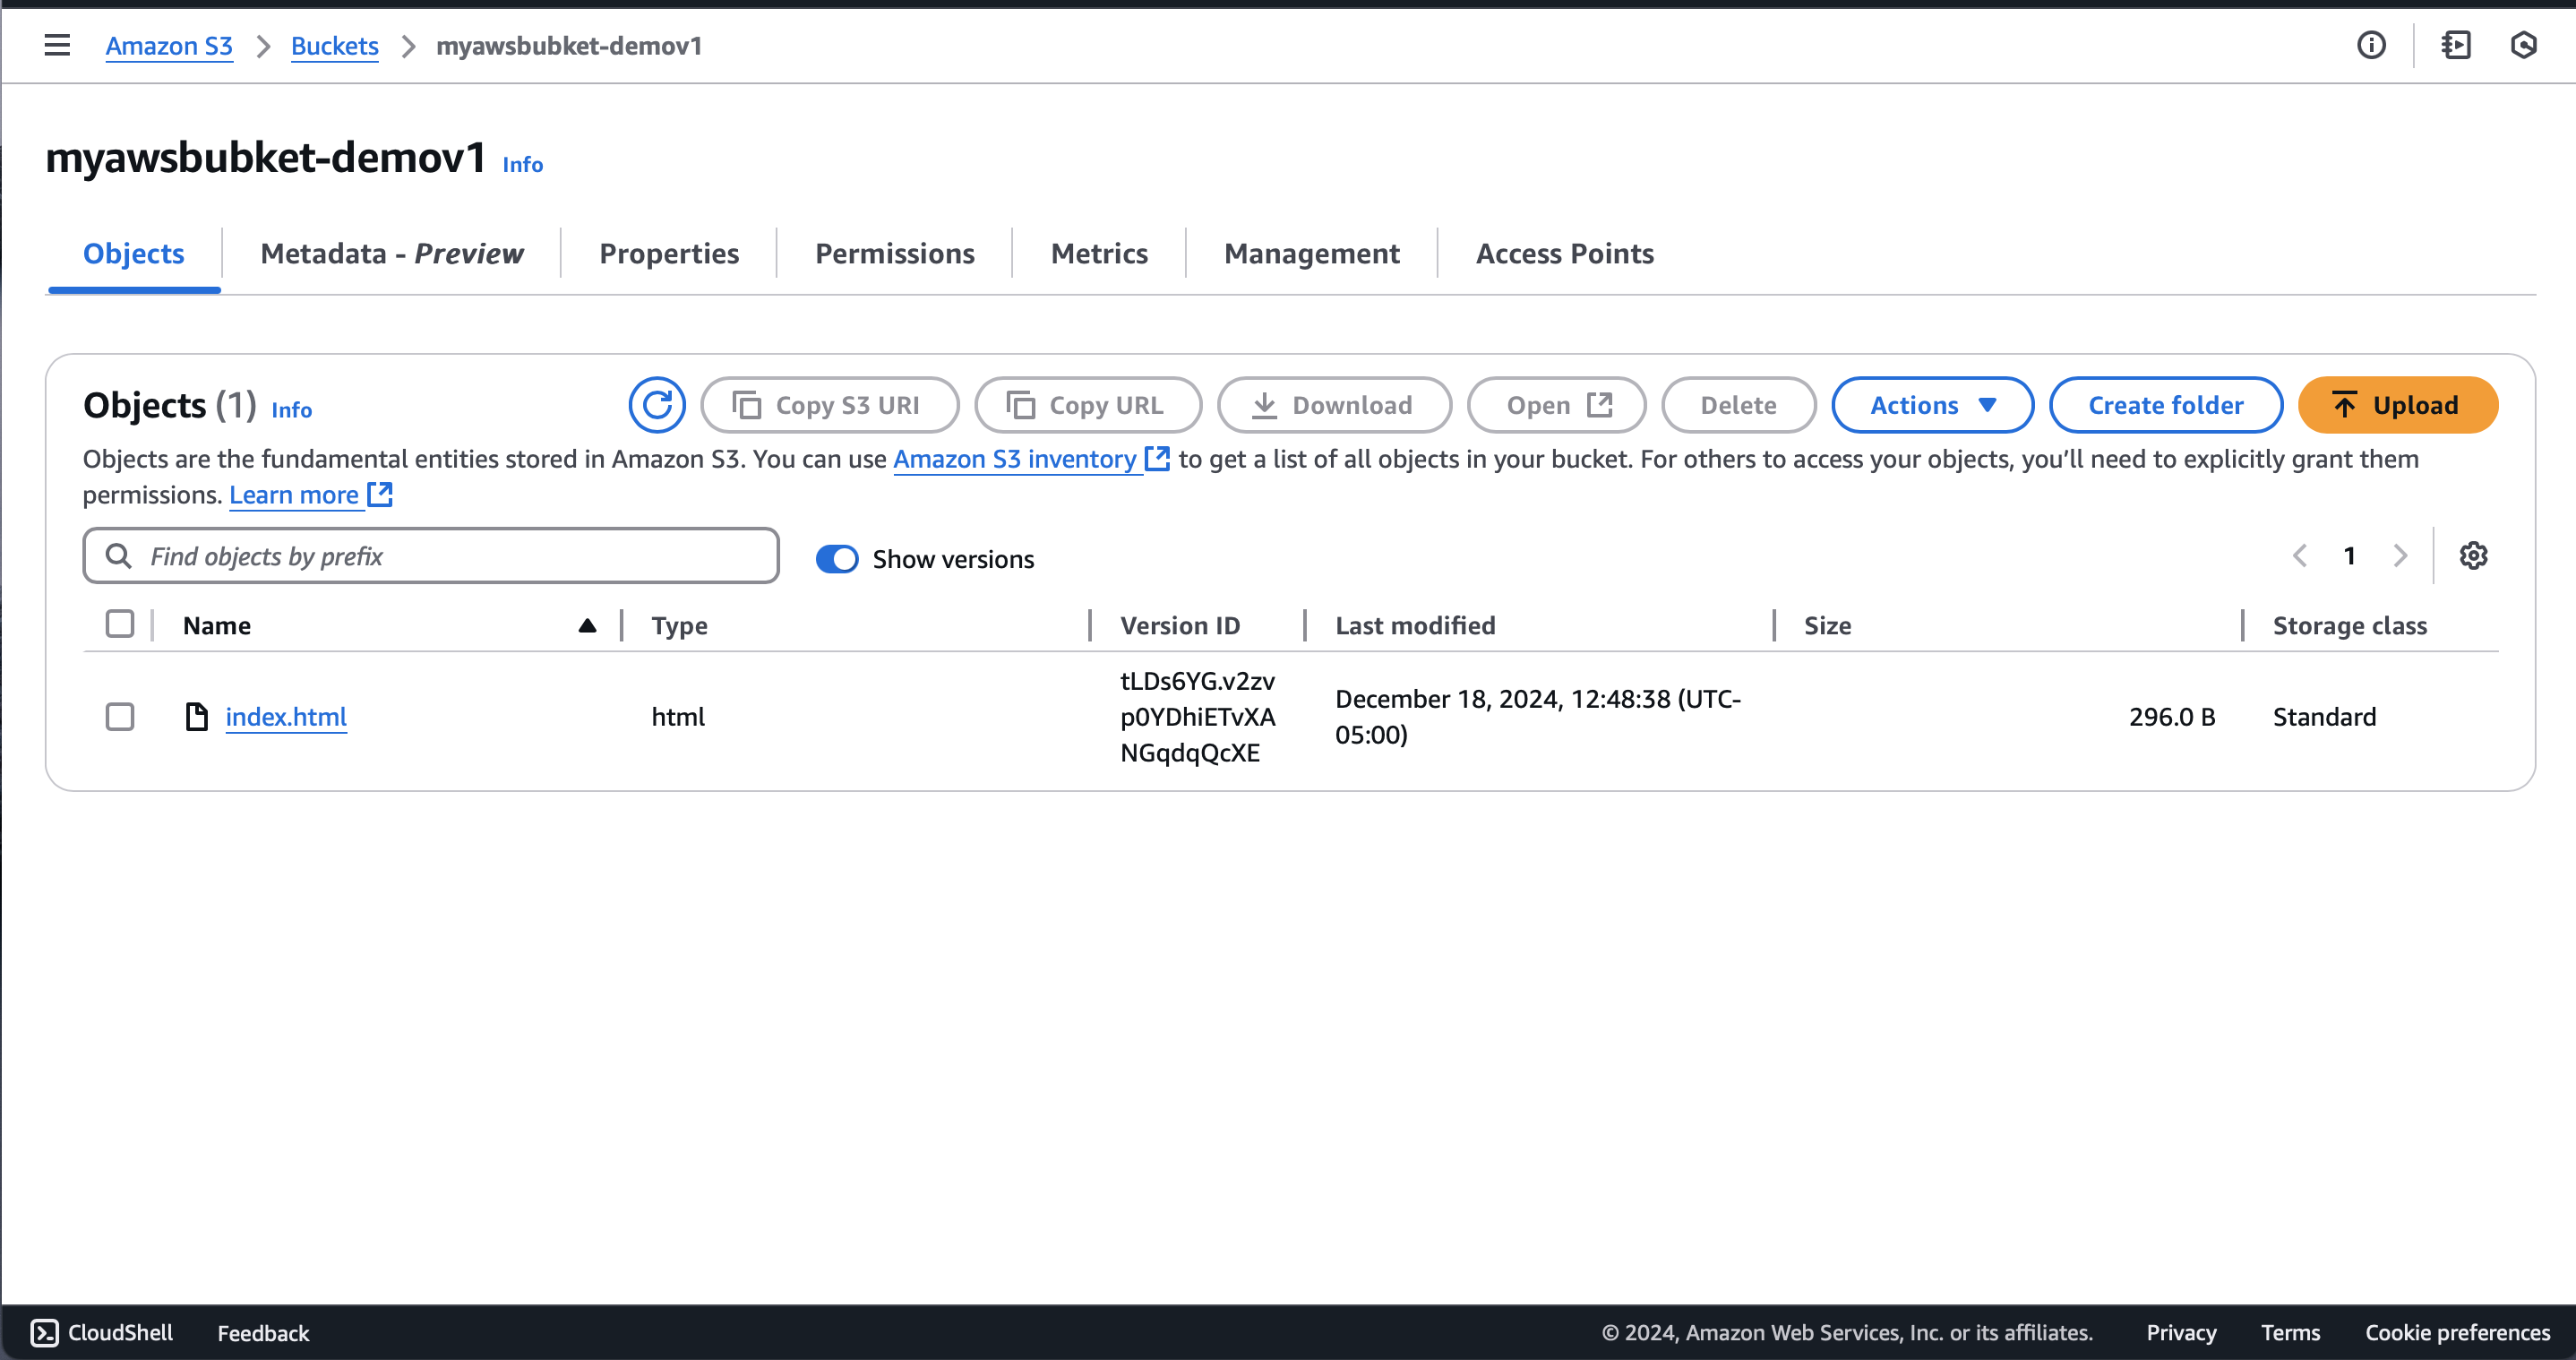Check the select-all objects checkbox

coord(120,624)
